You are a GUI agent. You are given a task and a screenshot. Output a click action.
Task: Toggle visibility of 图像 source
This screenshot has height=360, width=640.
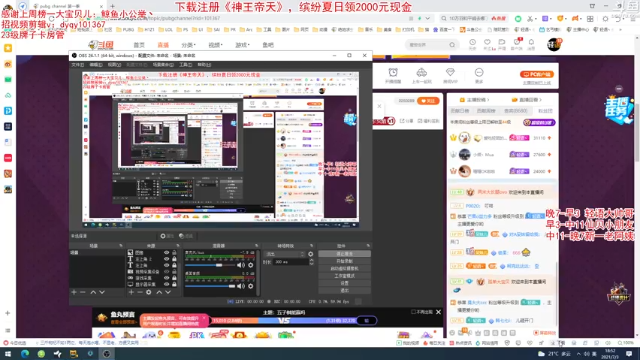click(166, 253)
